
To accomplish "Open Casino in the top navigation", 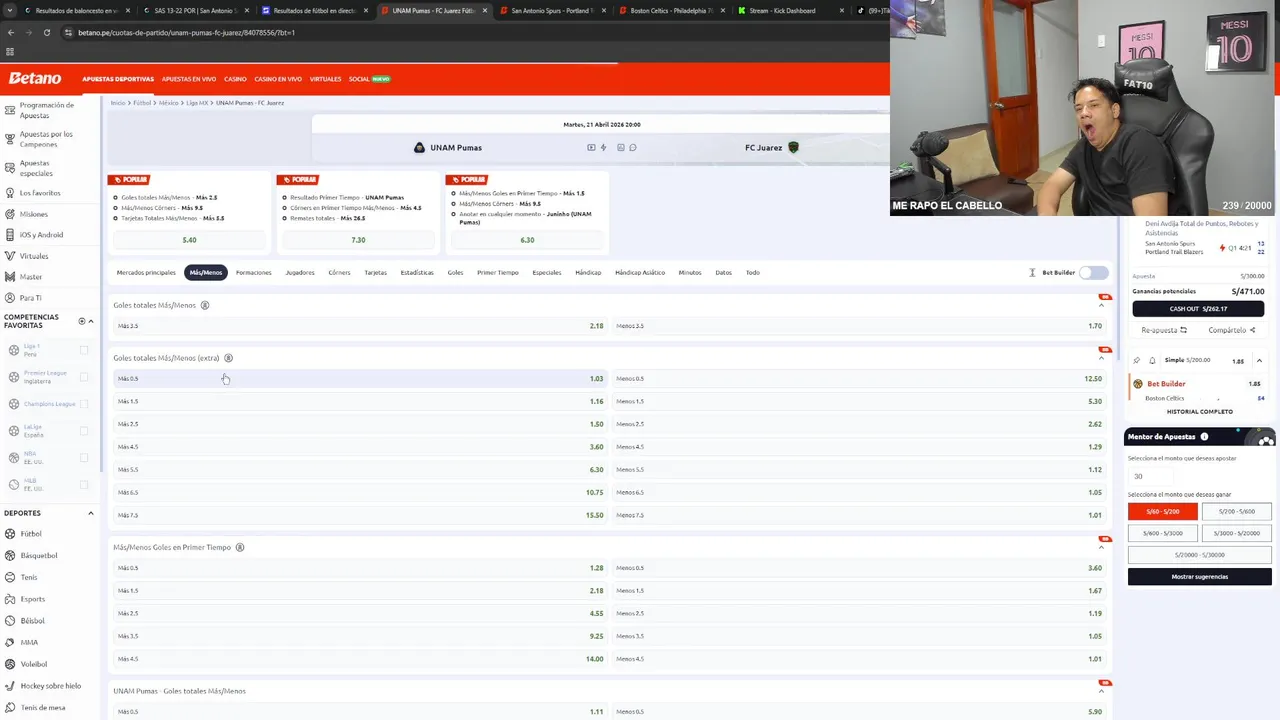I will pos(235,79).
